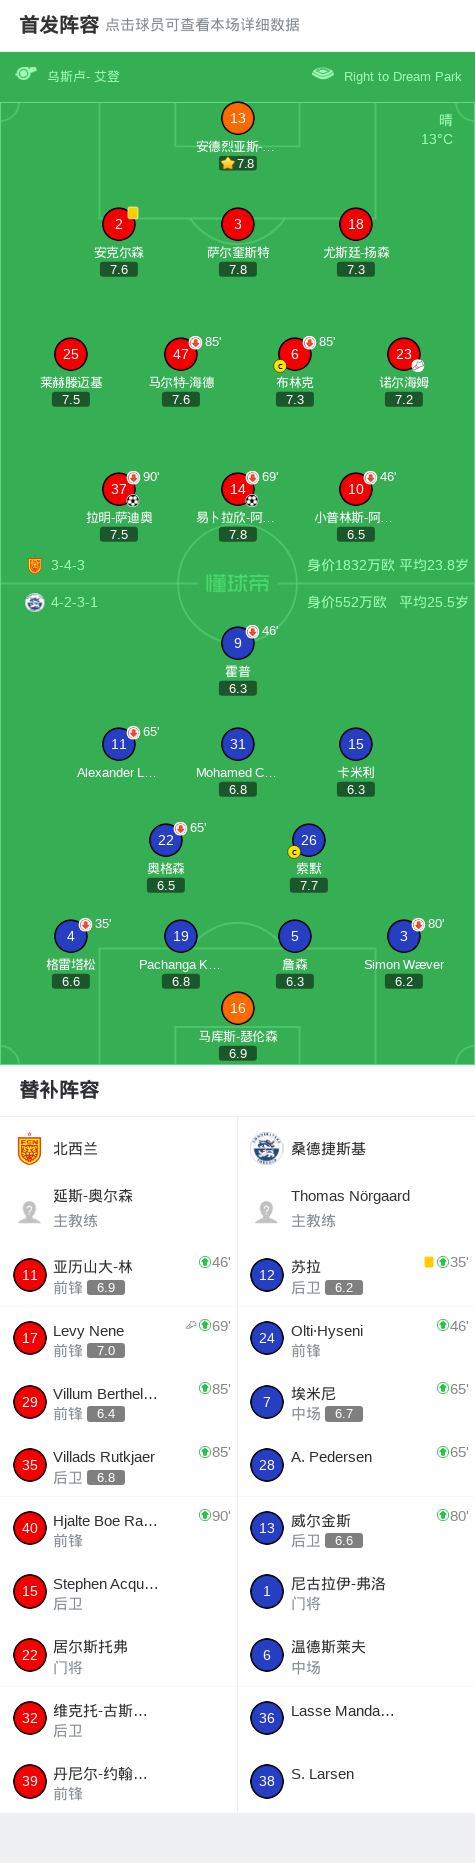Screen dimensions: 475x1863
Task: Tap 4-2-3-1 formation label
Action: [74, 602]
